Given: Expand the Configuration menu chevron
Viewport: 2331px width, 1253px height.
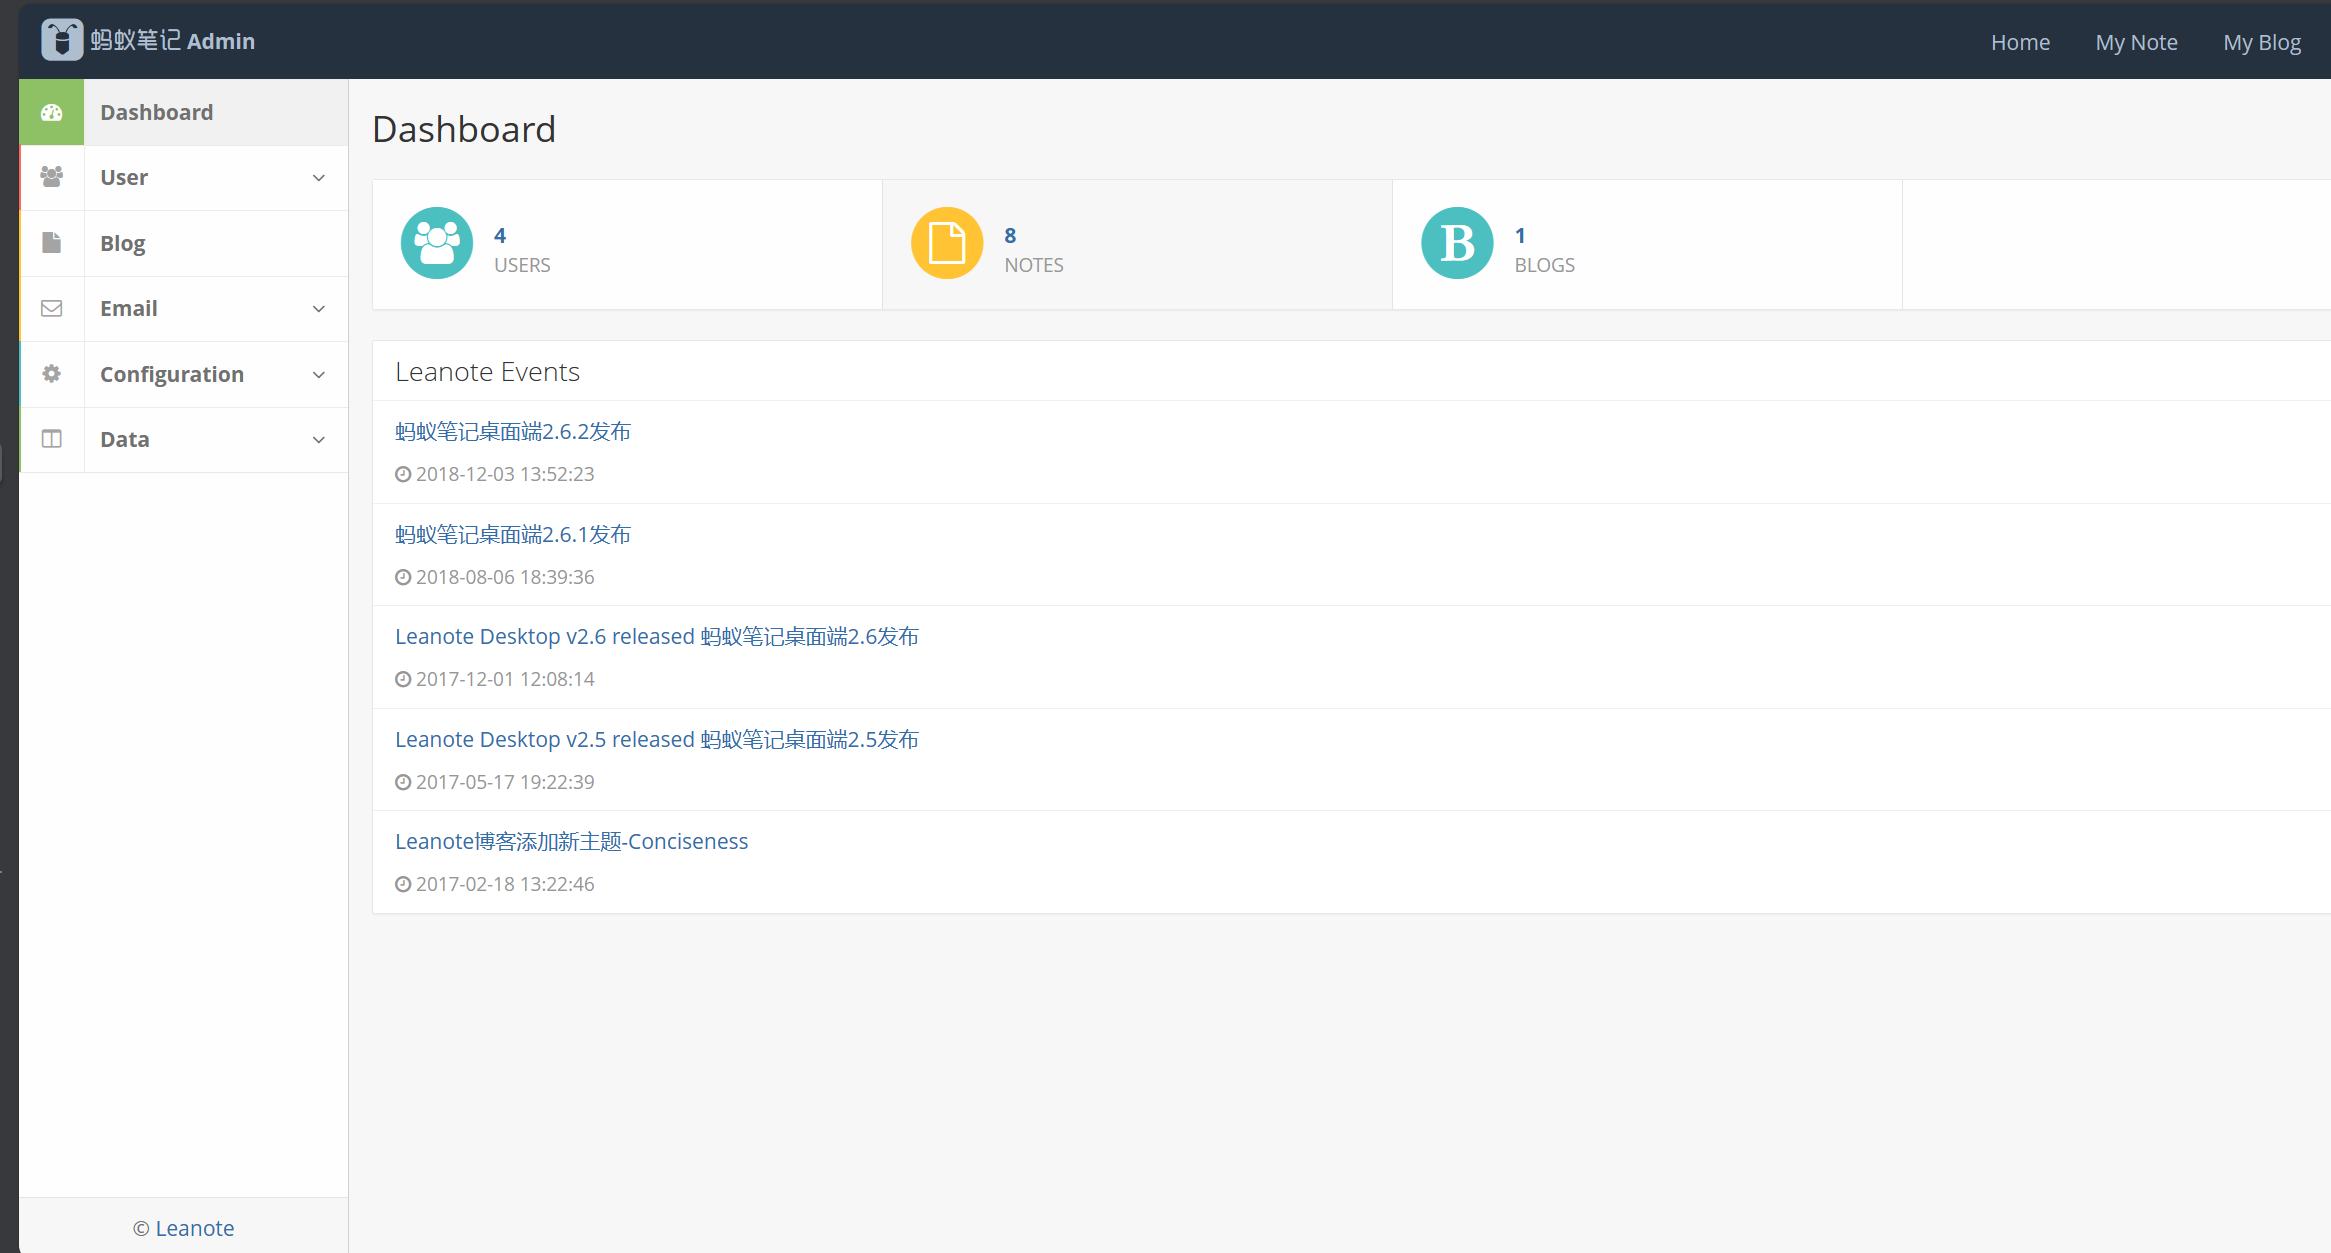Looking at the screenshot, I should click(319, 375).
